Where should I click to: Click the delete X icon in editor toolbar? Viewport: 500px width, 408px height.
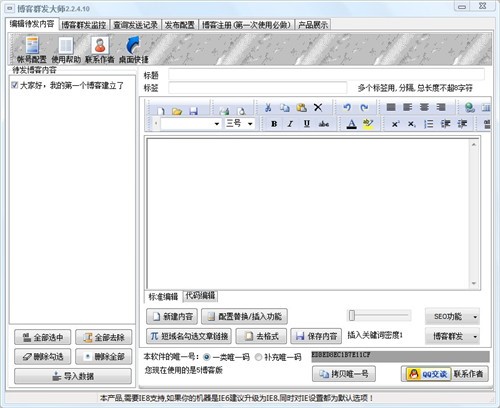(318, 108)
